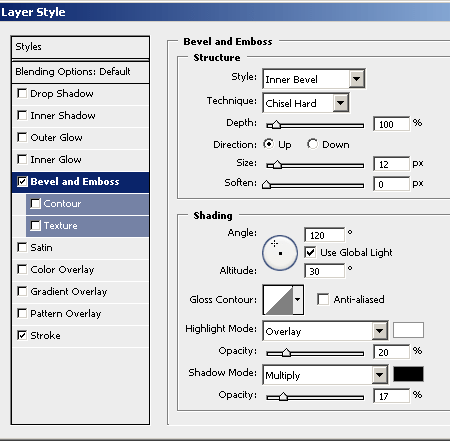450x441 pixels.
Task: Click the Depth slider handle
Action: pos(275,125)
